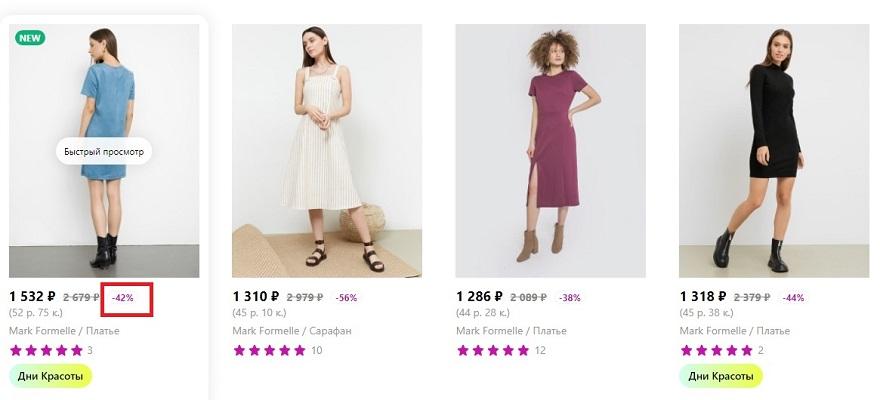Click the -38% discount label
The width and height of the screenshot is (880, 400).
[x=569, y=298]
